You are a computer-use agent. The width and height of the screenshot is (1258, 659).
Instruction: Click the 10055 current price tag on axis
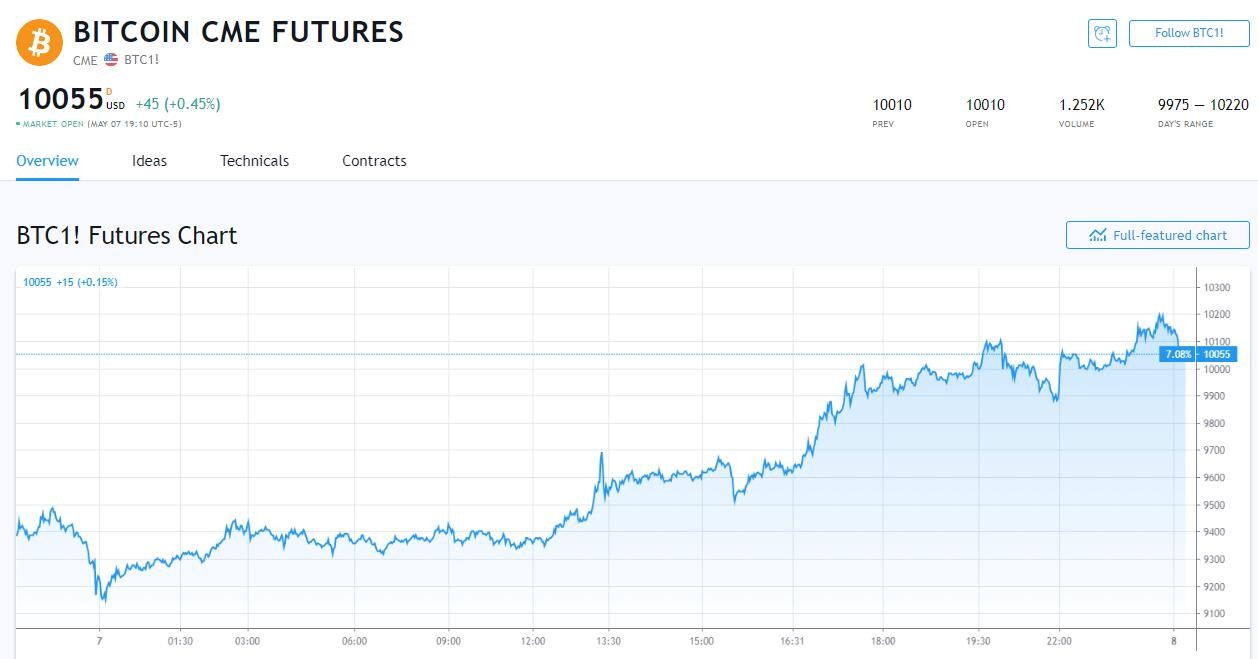pos(1217,354)
